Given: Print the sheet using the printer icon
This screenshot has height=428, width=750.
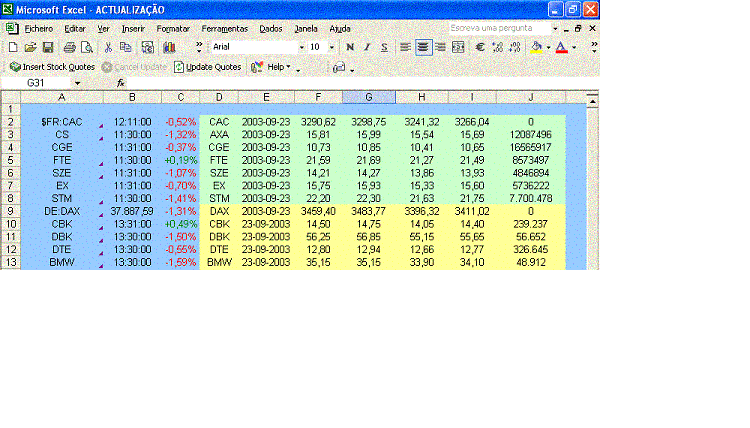Looking at the screenshot, I should [69, 47].
